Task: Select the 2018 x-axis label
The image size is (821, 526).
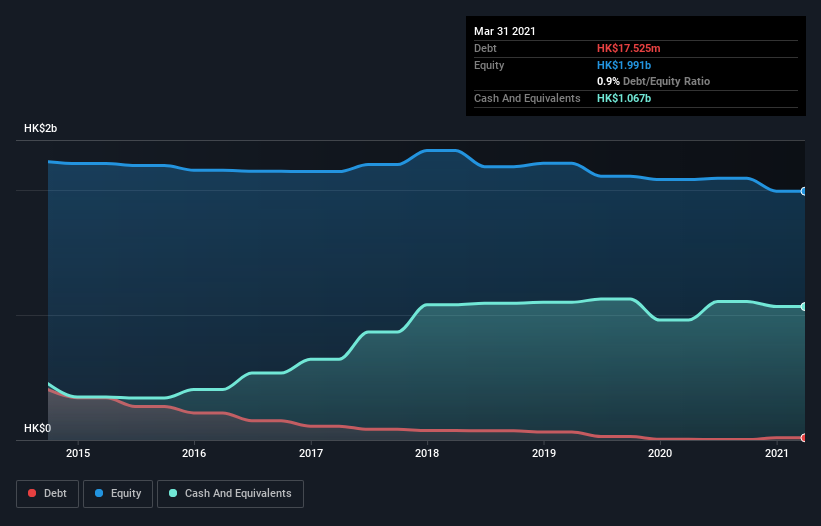Action: point(427,453)
